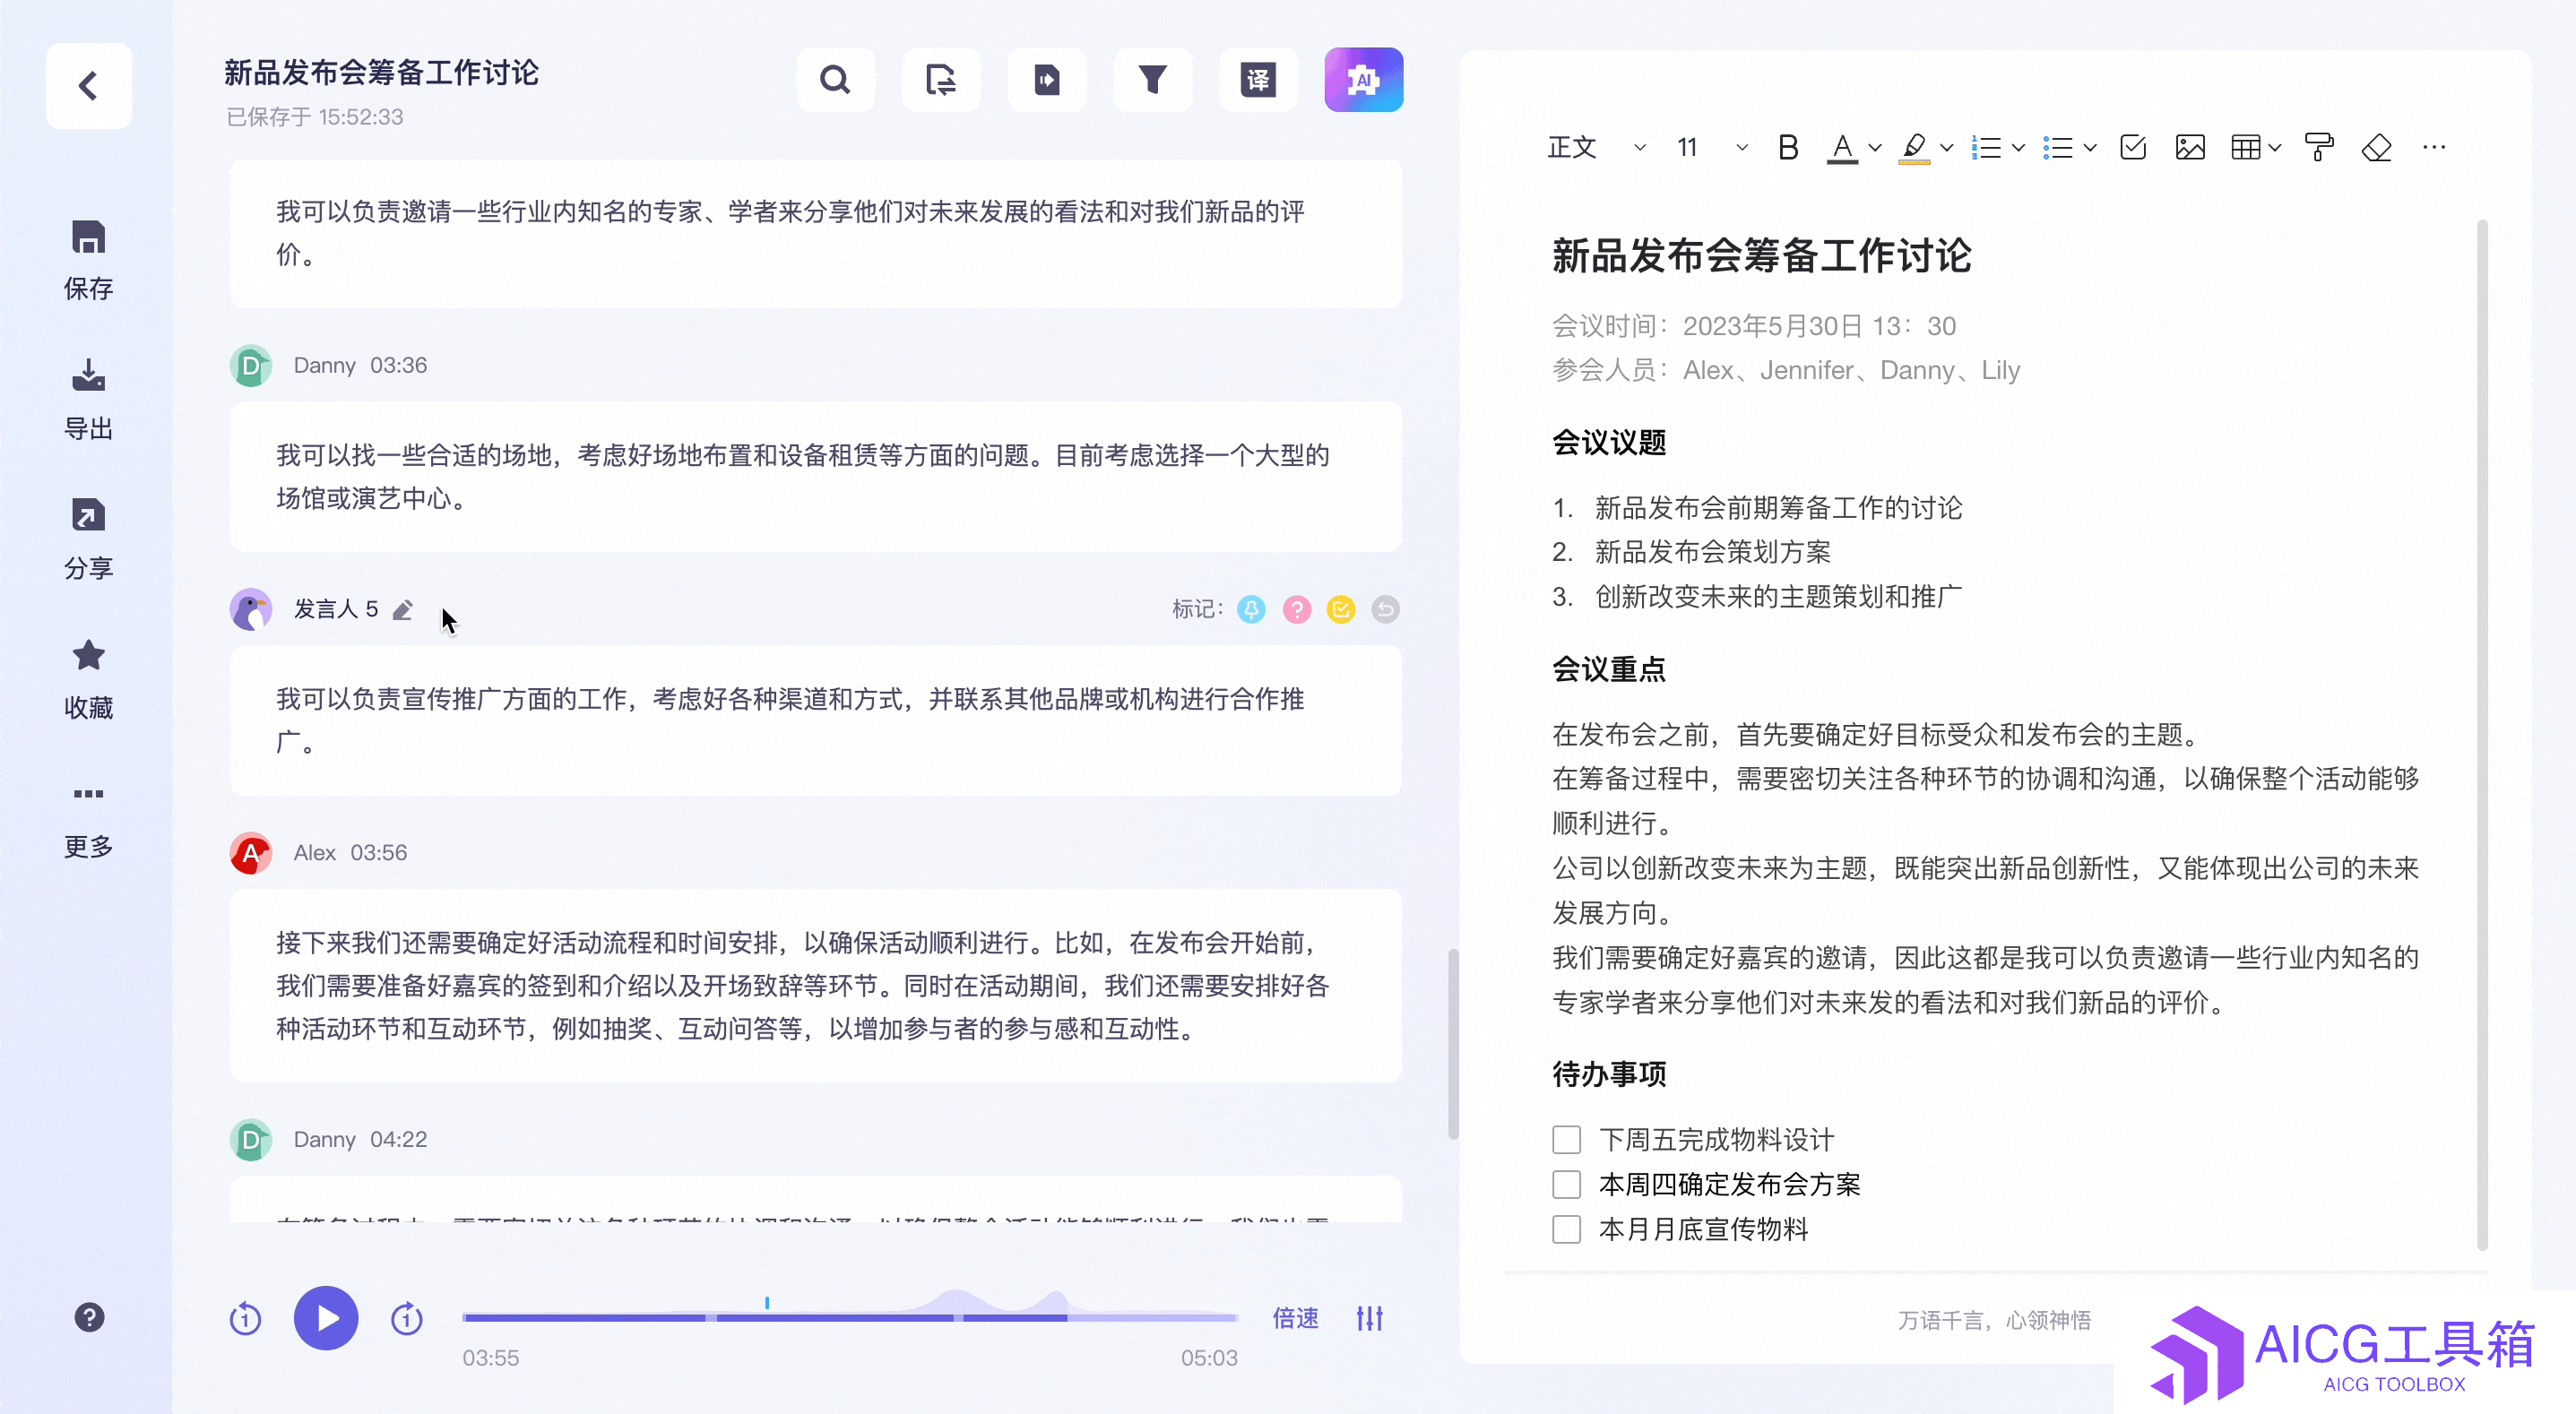Mark the segment with pink question marker
2576x1414 pixels.
click(1296, 609)
